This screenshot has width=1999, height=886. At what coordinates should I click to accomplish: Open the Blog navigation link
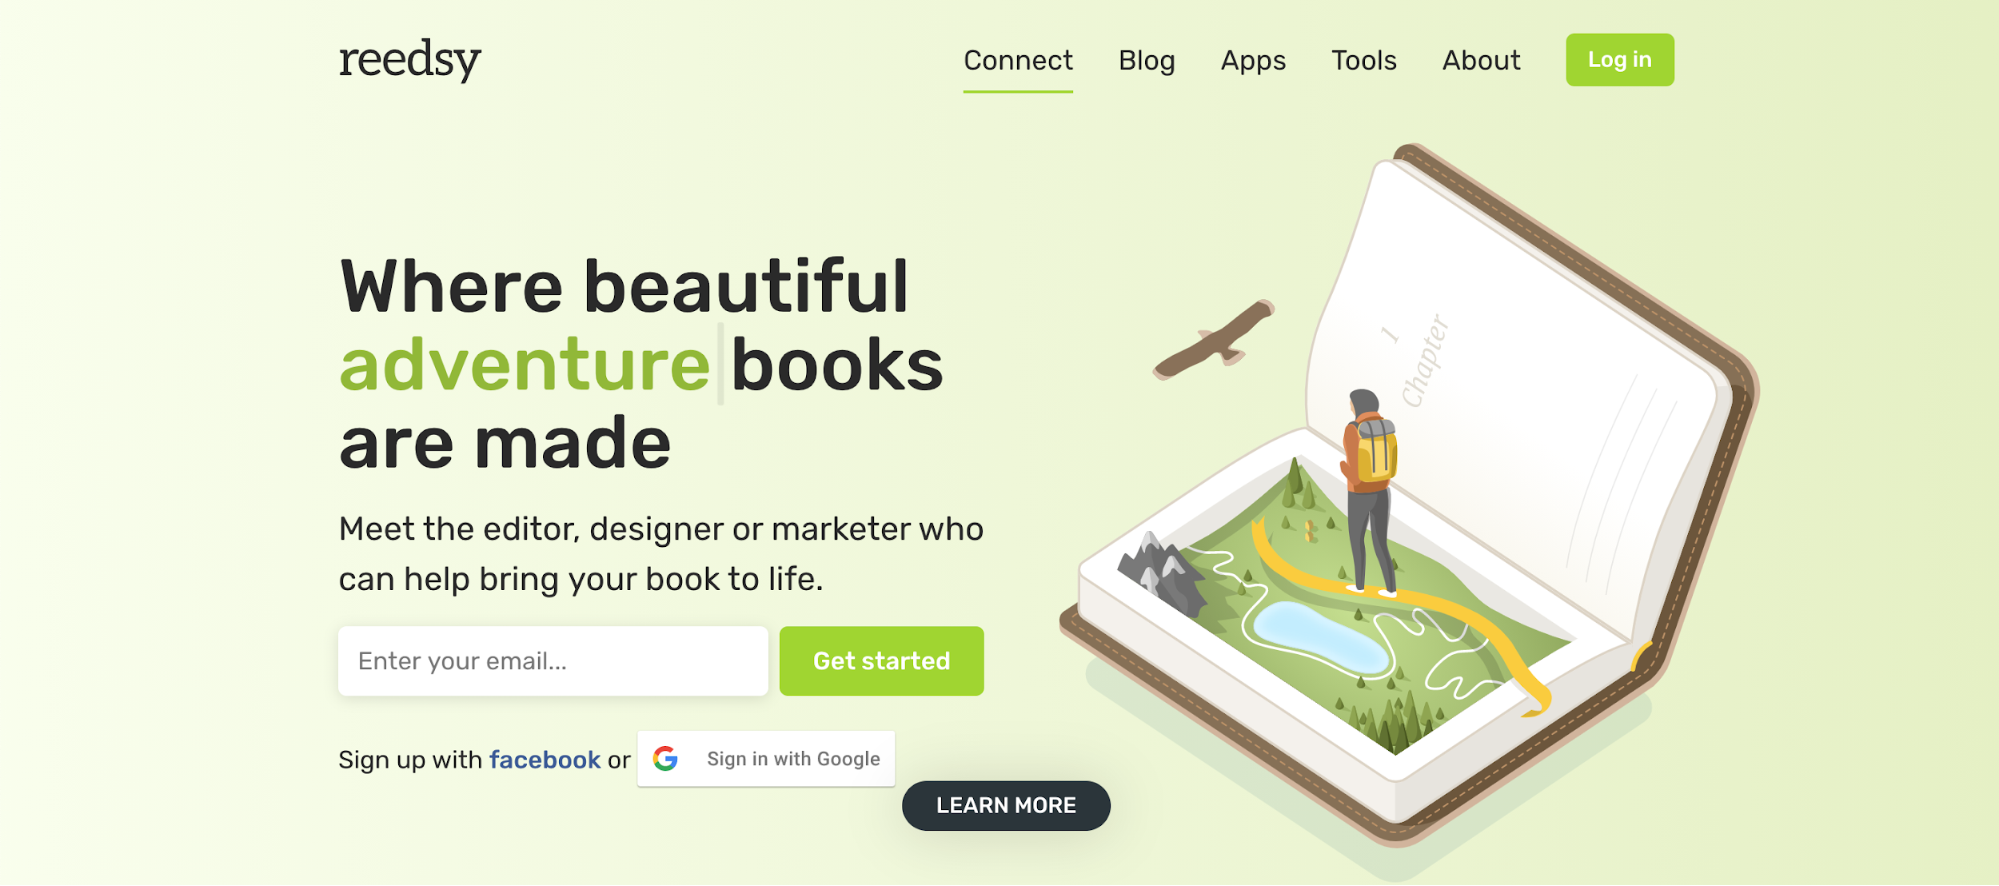(x=1146, y=61)
